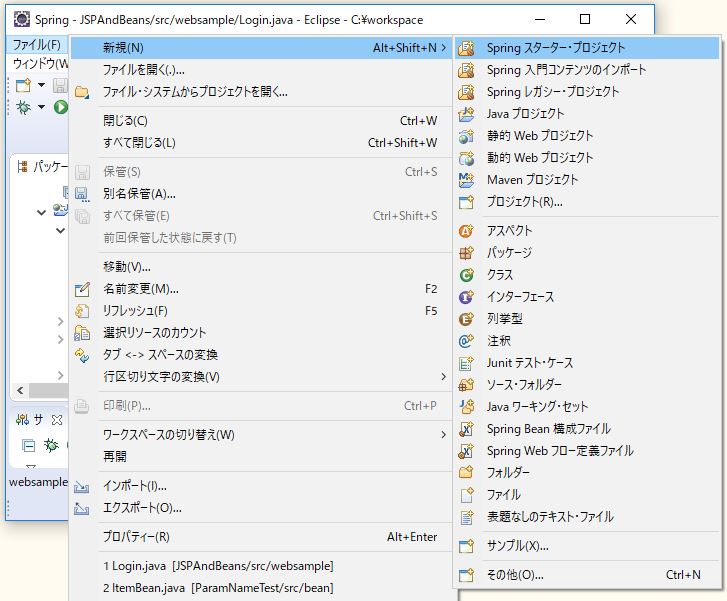Click the Spring Web フロー定義ファイル icon
The width and height of the screenshot is (727, 601).
(466, 451)
